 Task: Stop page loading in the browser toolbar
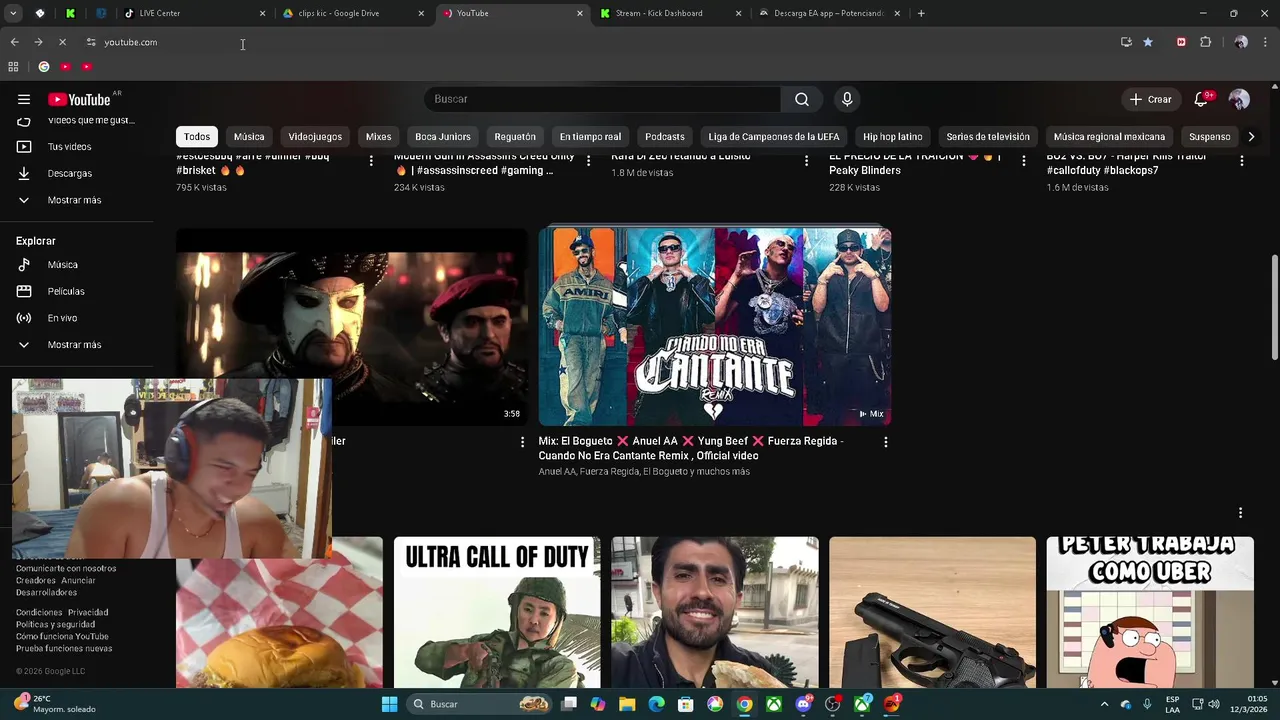point(62,42)
